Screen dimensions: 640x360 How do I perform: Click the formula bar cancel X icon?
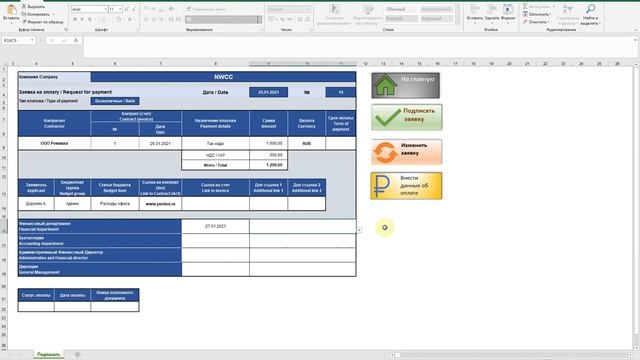pos(52,40)
